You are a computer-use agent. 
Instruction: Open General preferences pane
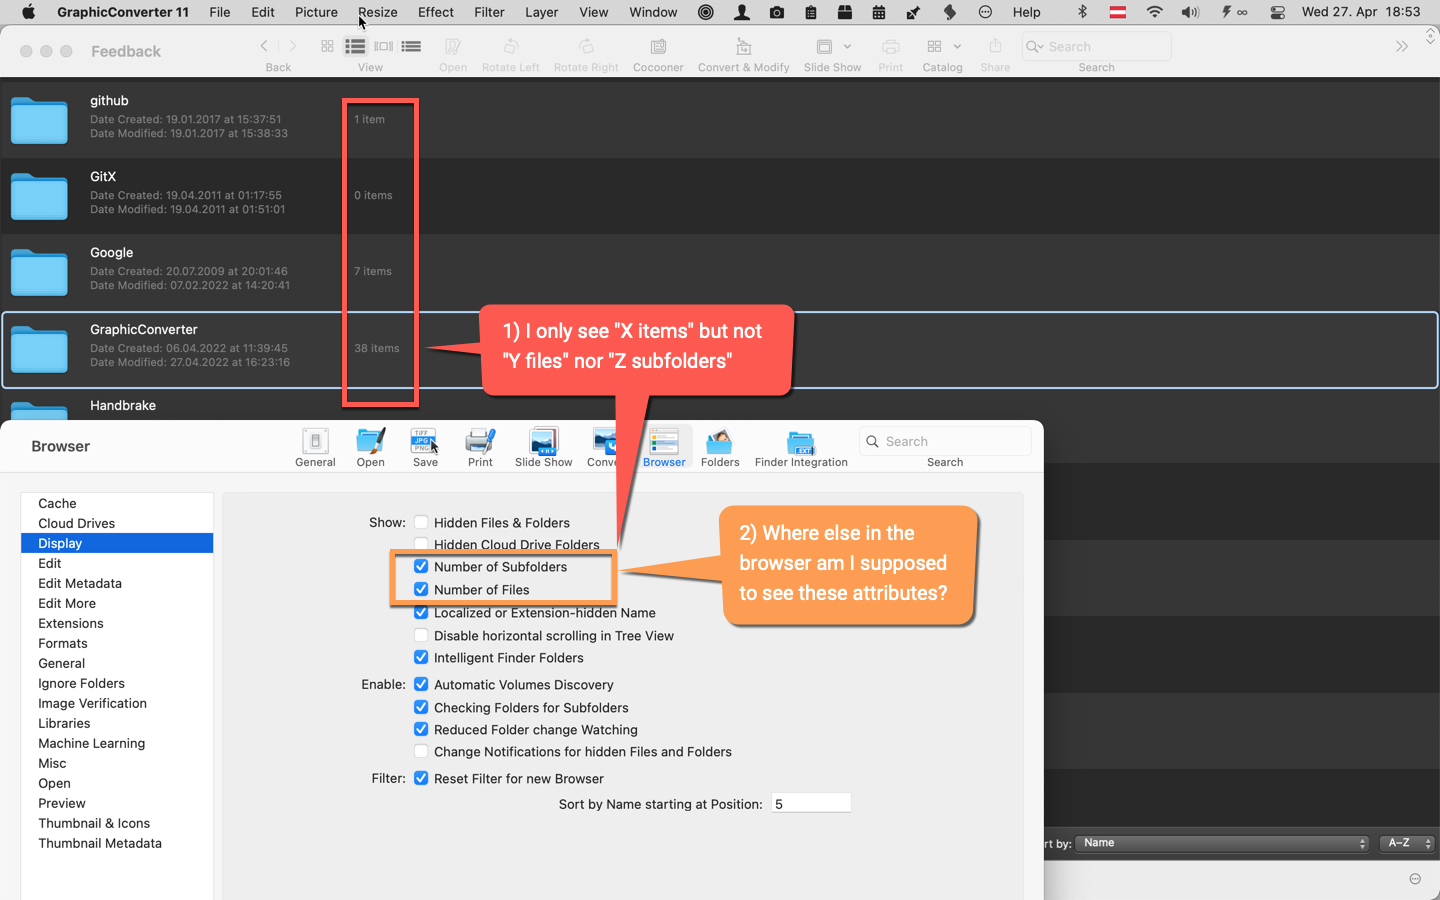[x=315, y=447]
